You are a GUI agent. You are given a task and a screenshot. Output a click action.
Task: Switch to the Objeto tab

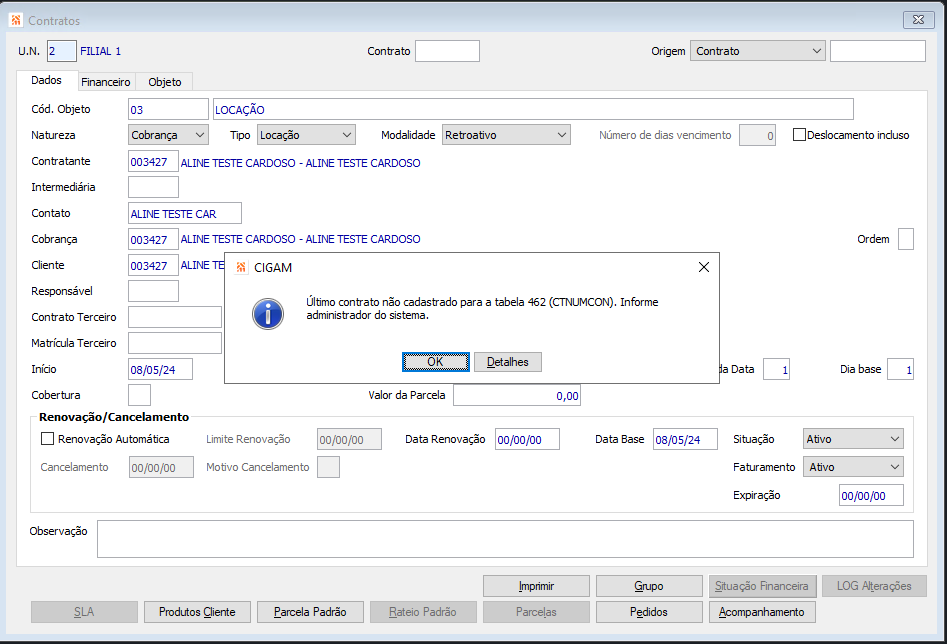pos(164,82)
